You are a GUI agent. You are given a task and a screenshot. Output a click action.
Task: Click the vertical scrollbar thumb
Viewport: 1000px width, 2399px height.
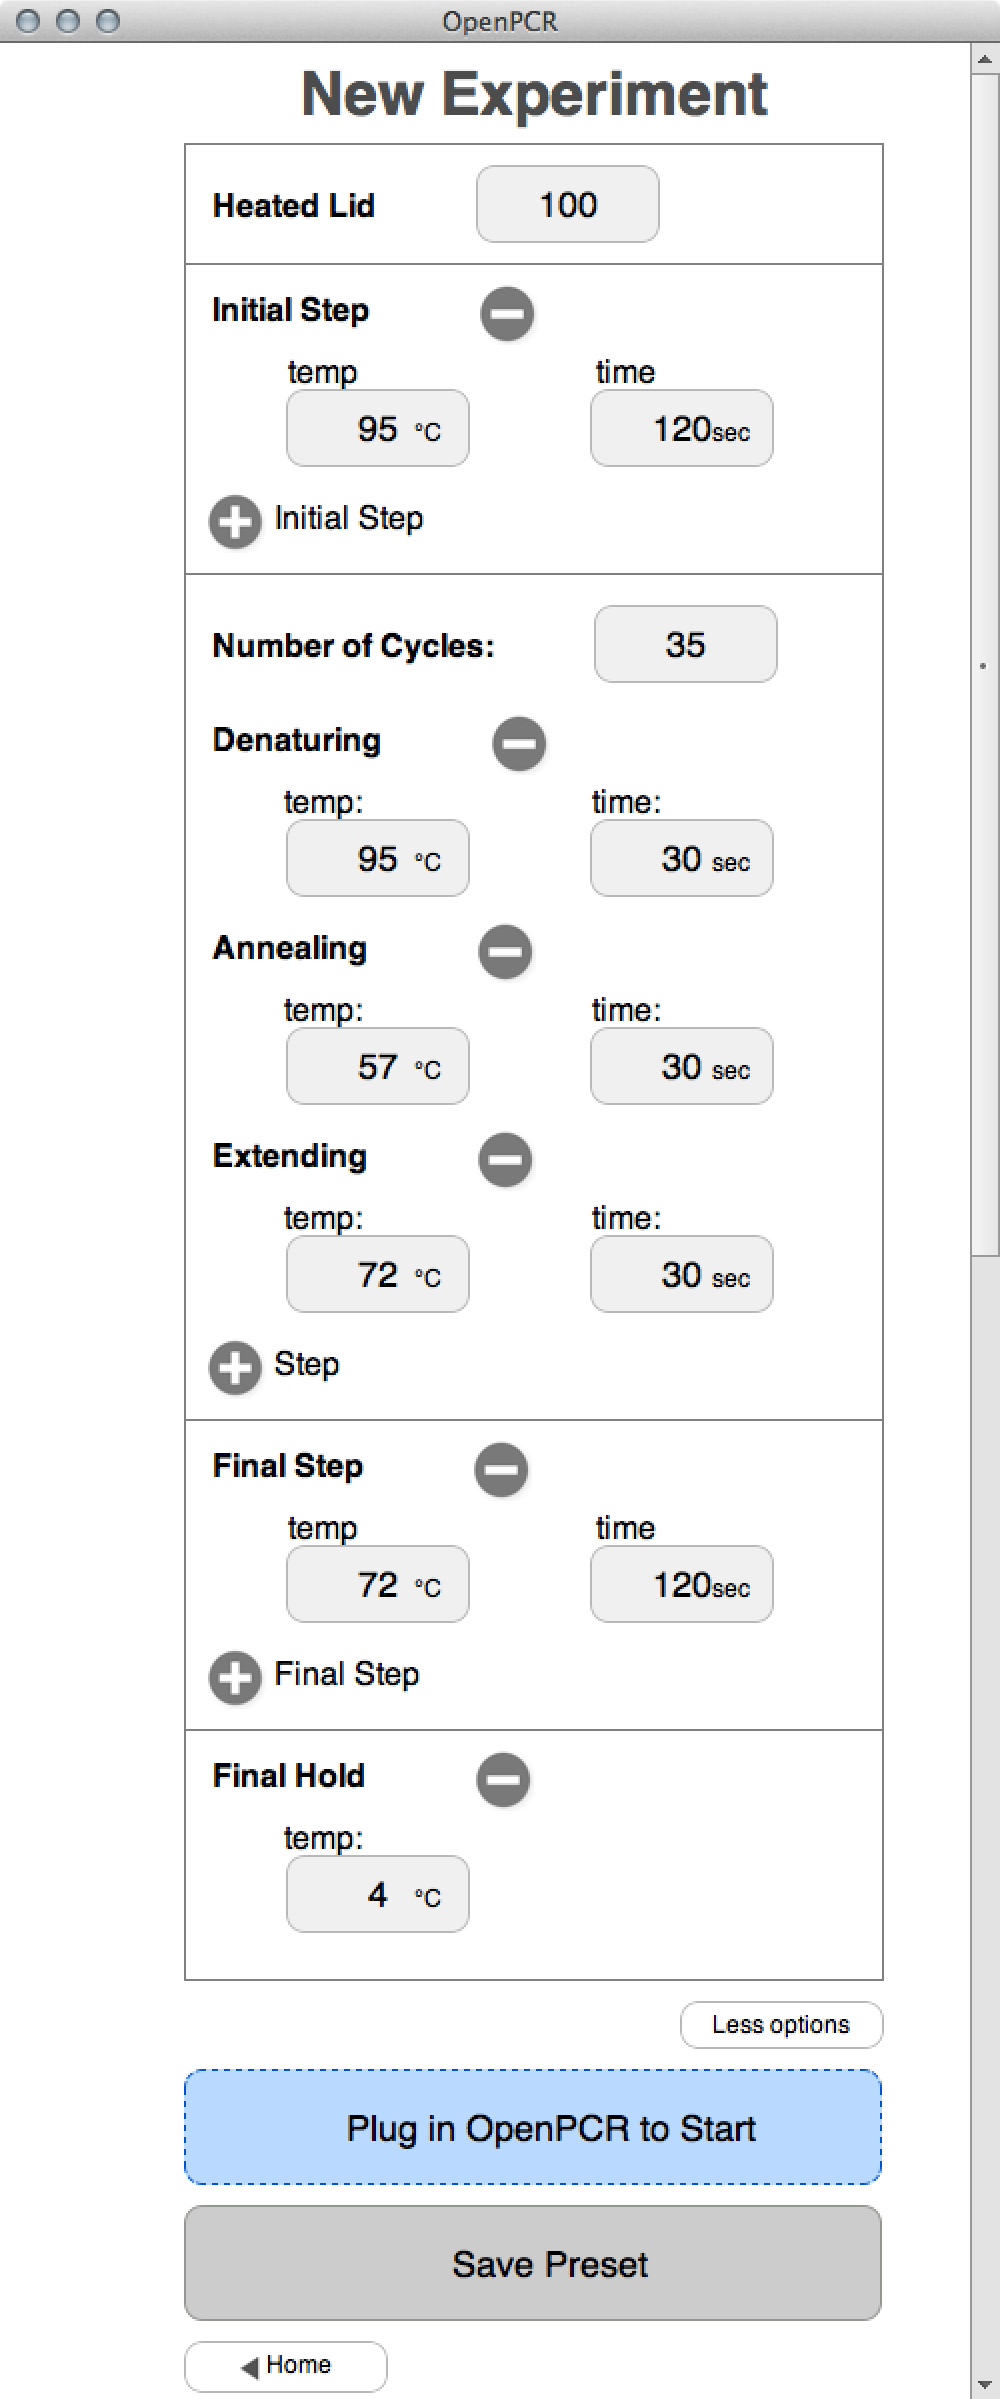pos(984,660)
